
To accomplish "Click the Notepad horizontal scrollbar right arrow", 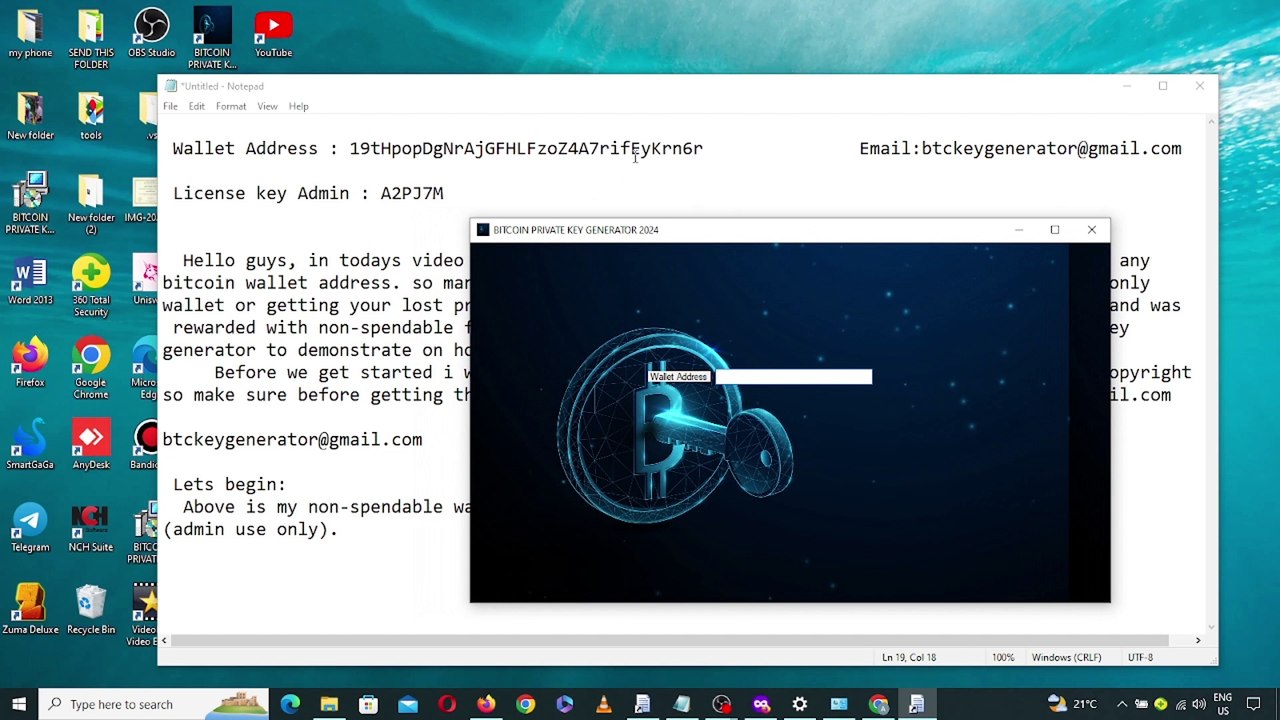I will click(x=1198, y=640).
